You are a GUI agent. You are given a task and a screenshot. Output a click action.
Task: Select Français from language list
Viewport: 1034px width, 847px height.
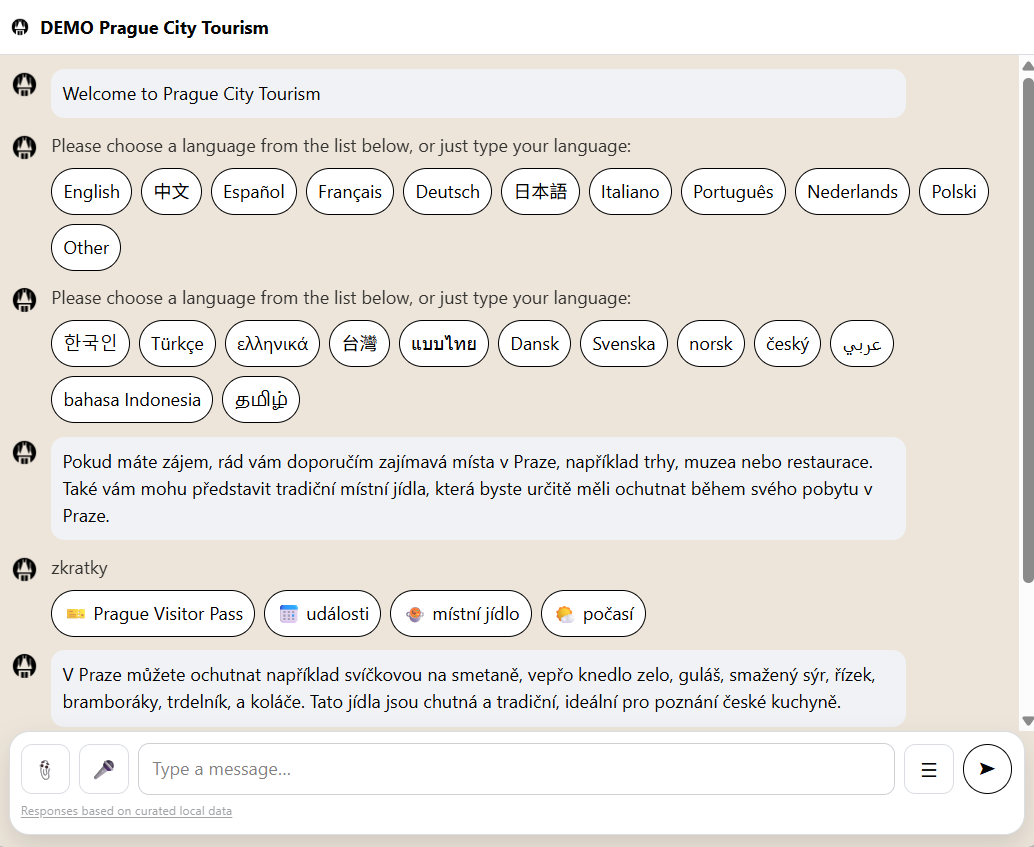coord(350,192)
